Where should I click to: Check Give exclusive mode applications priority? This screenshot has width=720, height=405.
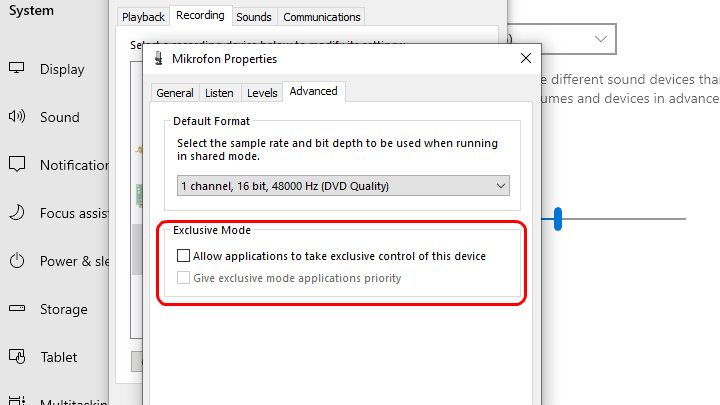[183, 278]
